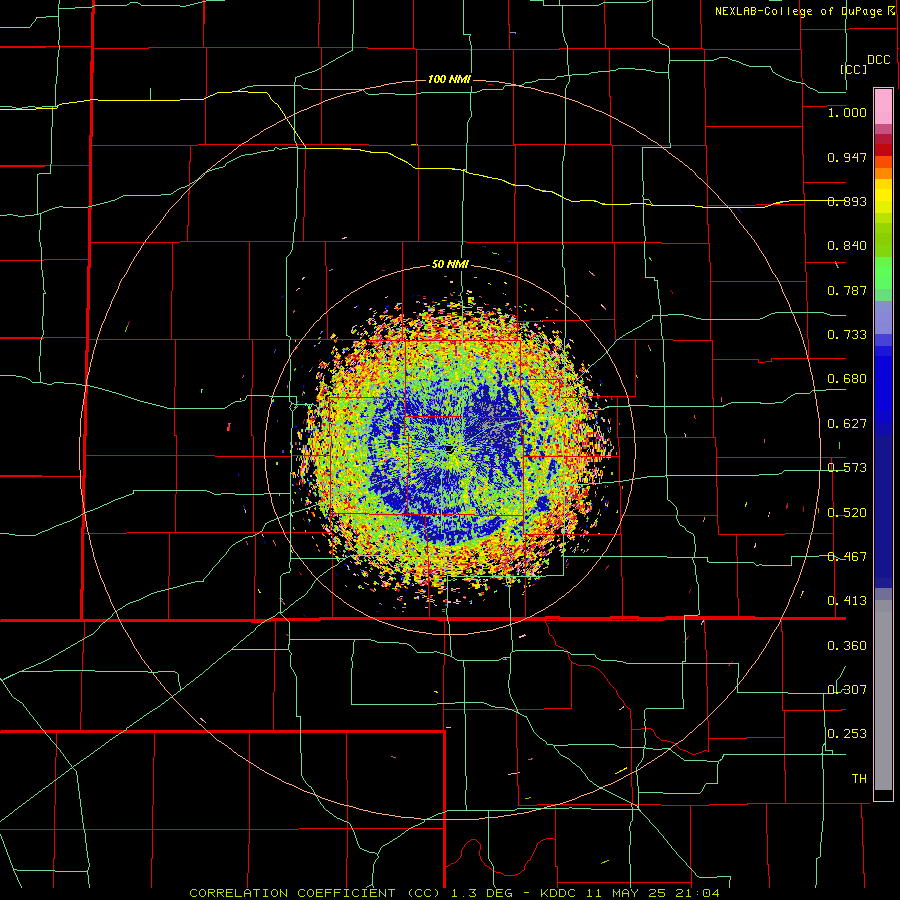This screenshot has width=900, height=900.
Task: Click the 0.787 legend value
Action: coord(847,290)
